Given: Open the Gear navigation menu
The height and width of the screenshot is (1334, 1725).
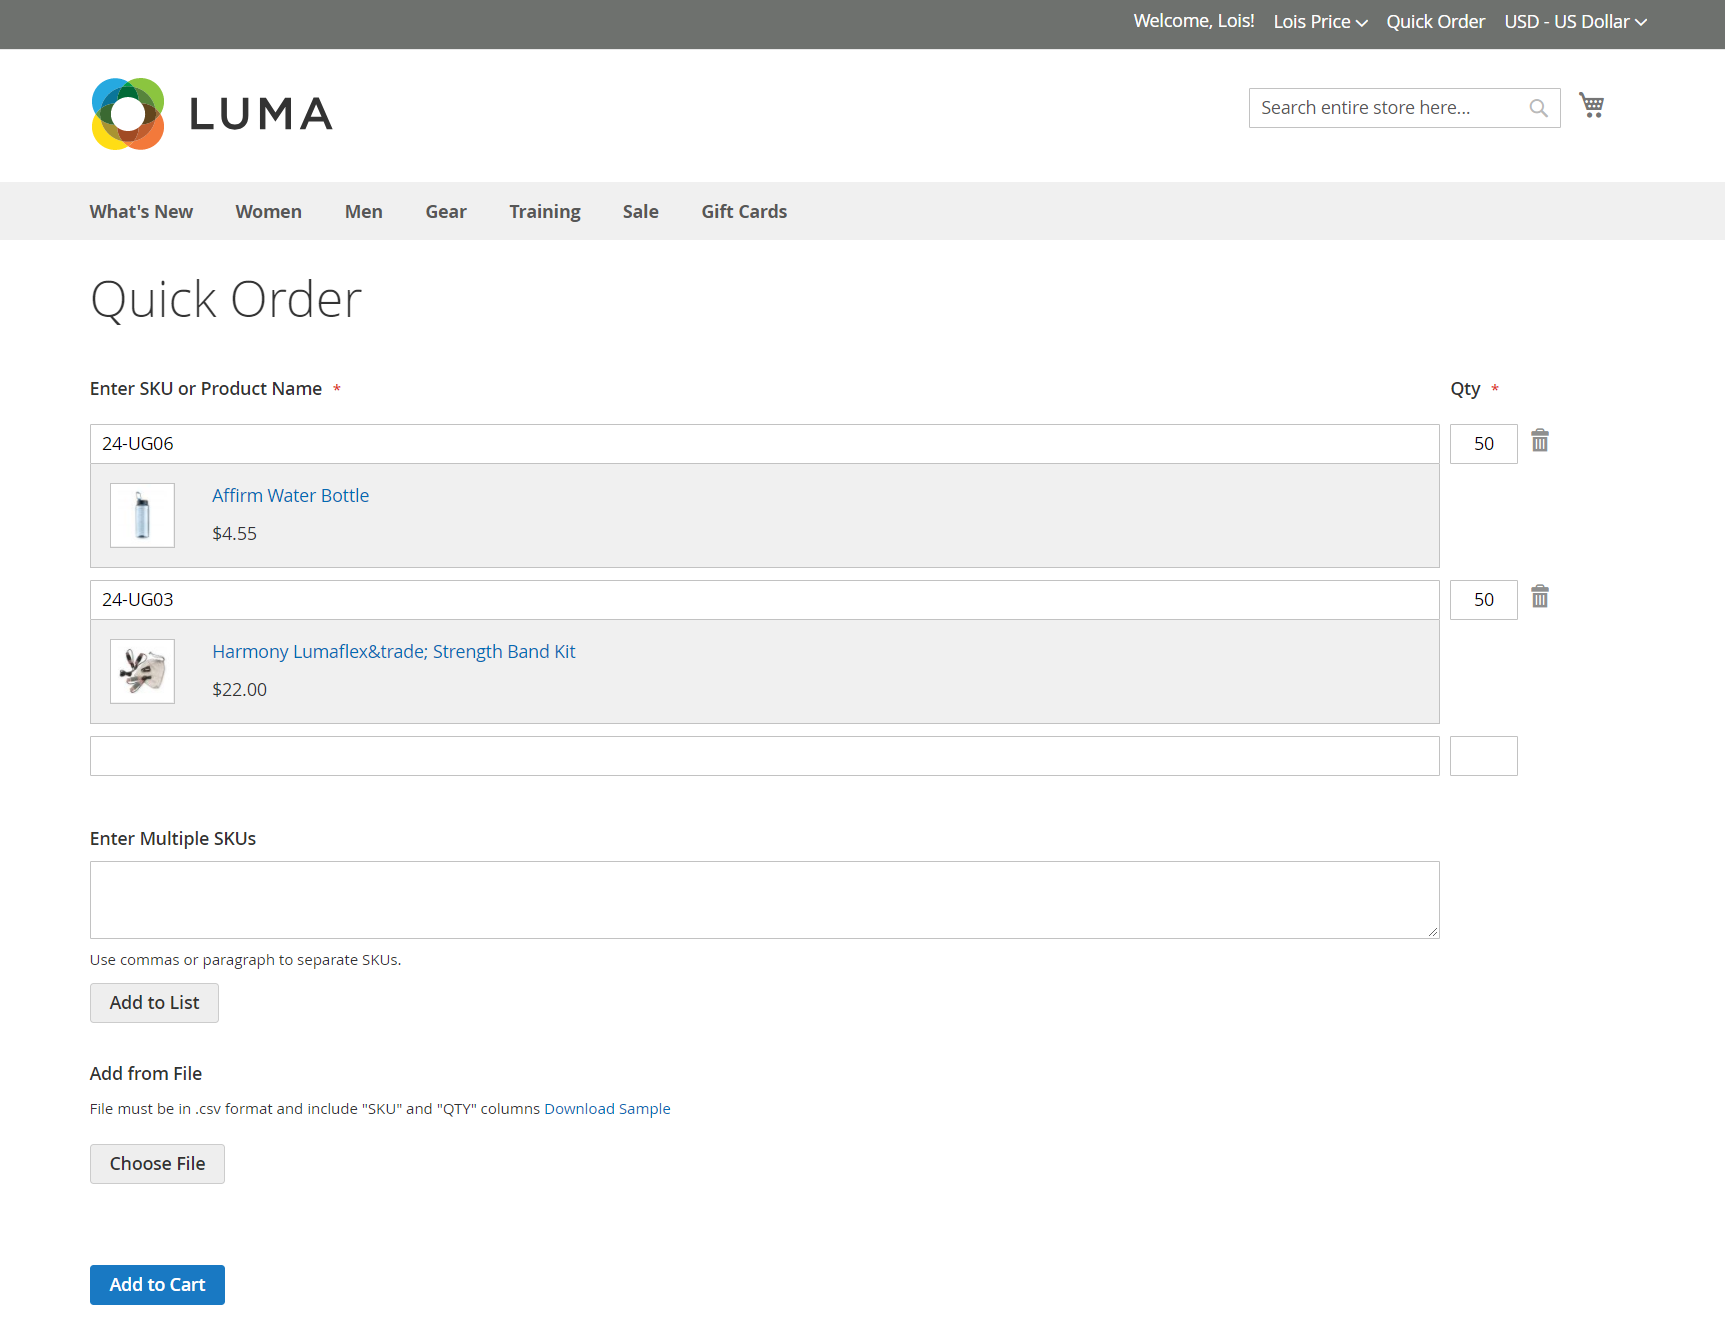Looking at the screenshot, I should [x=445, y=211].
